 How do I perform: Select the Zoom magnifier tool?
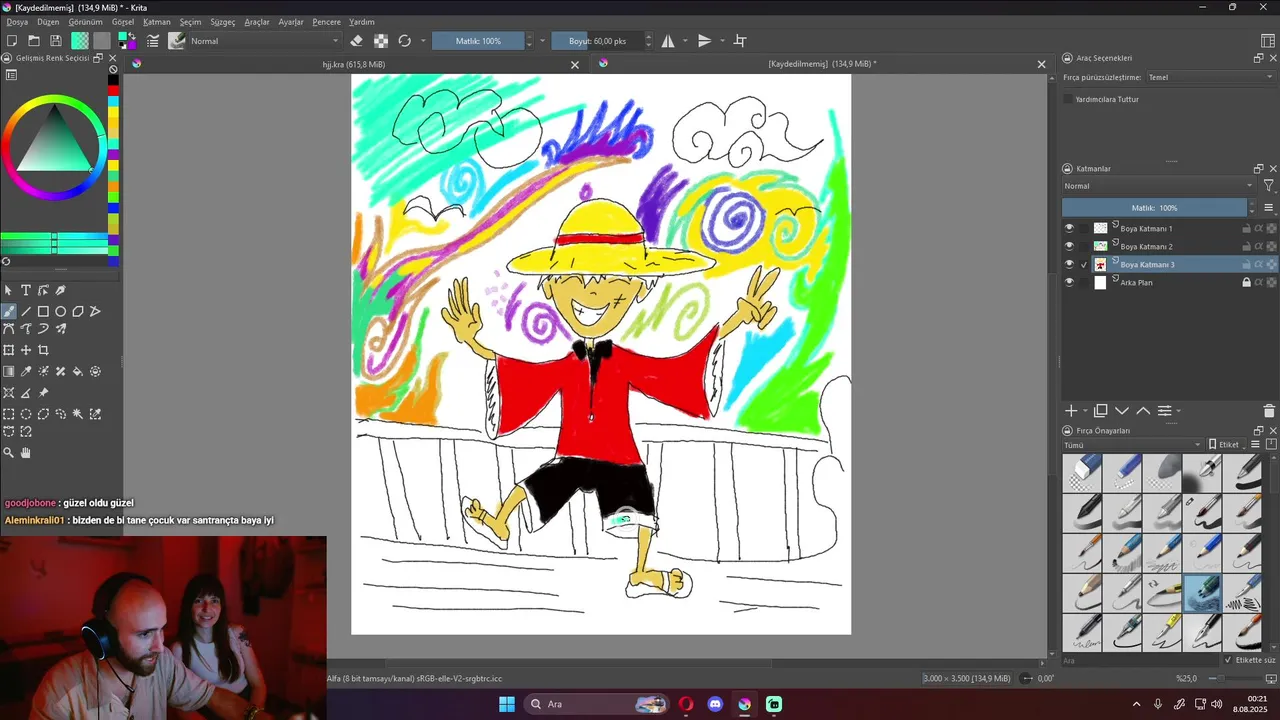(x=9, y=453)
